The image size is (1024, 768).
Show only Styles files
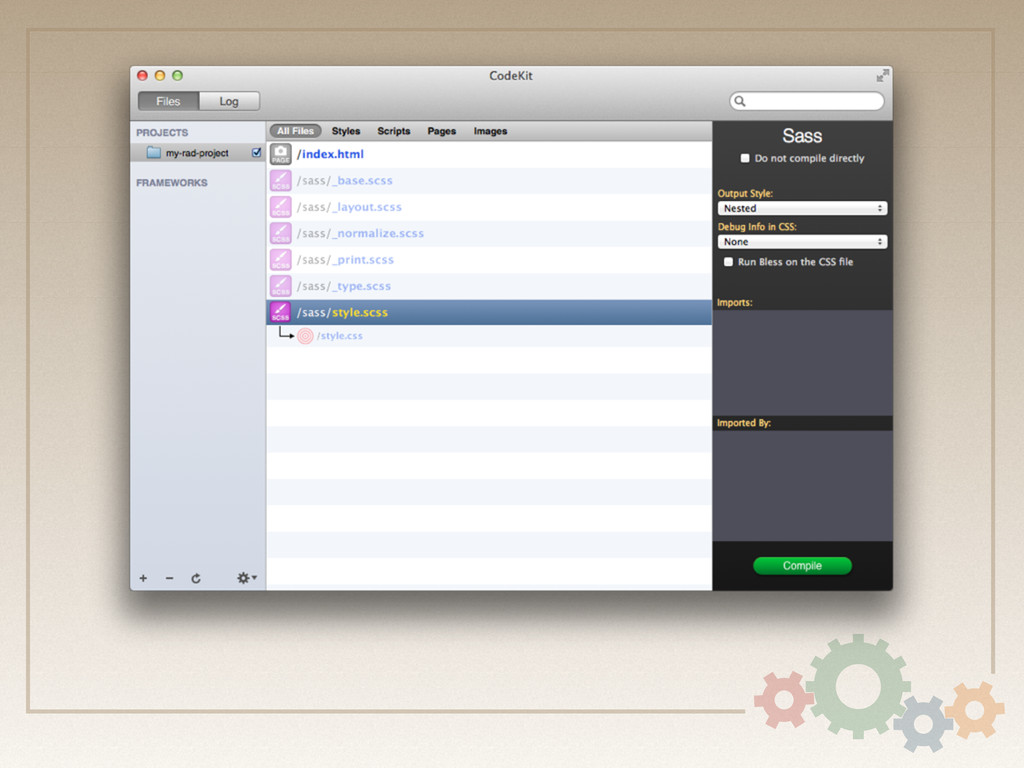click(x=346, y=131)
